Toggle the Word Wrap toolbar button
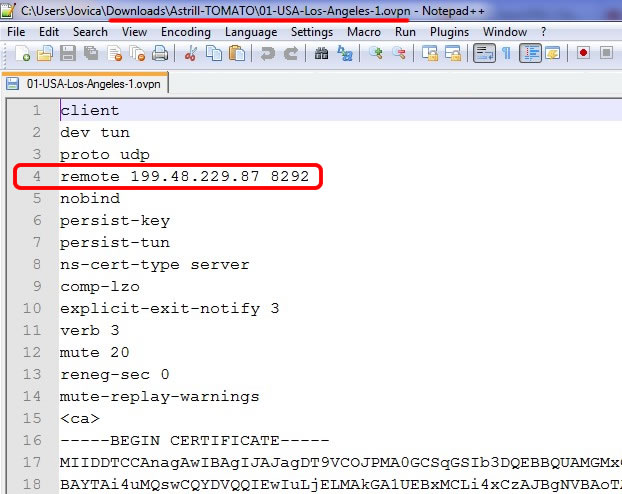Viewport: 622px width, 494px height. [484, 53]
